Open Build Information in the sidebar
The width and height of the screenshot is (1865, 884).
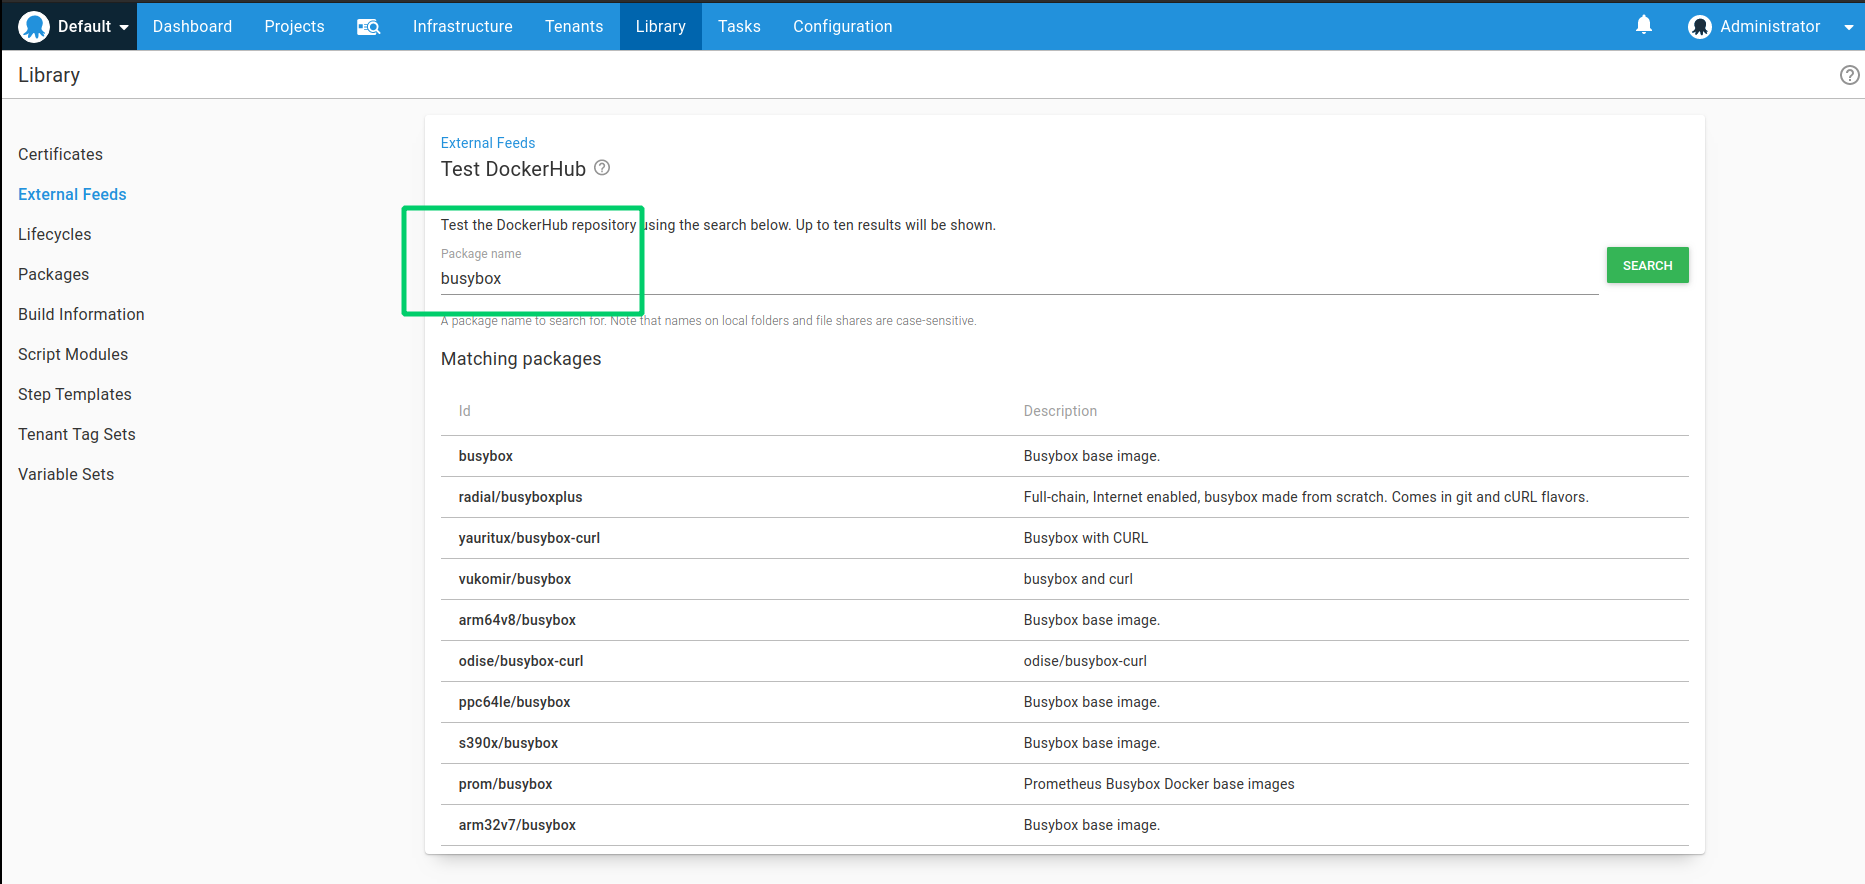point(81,314)
